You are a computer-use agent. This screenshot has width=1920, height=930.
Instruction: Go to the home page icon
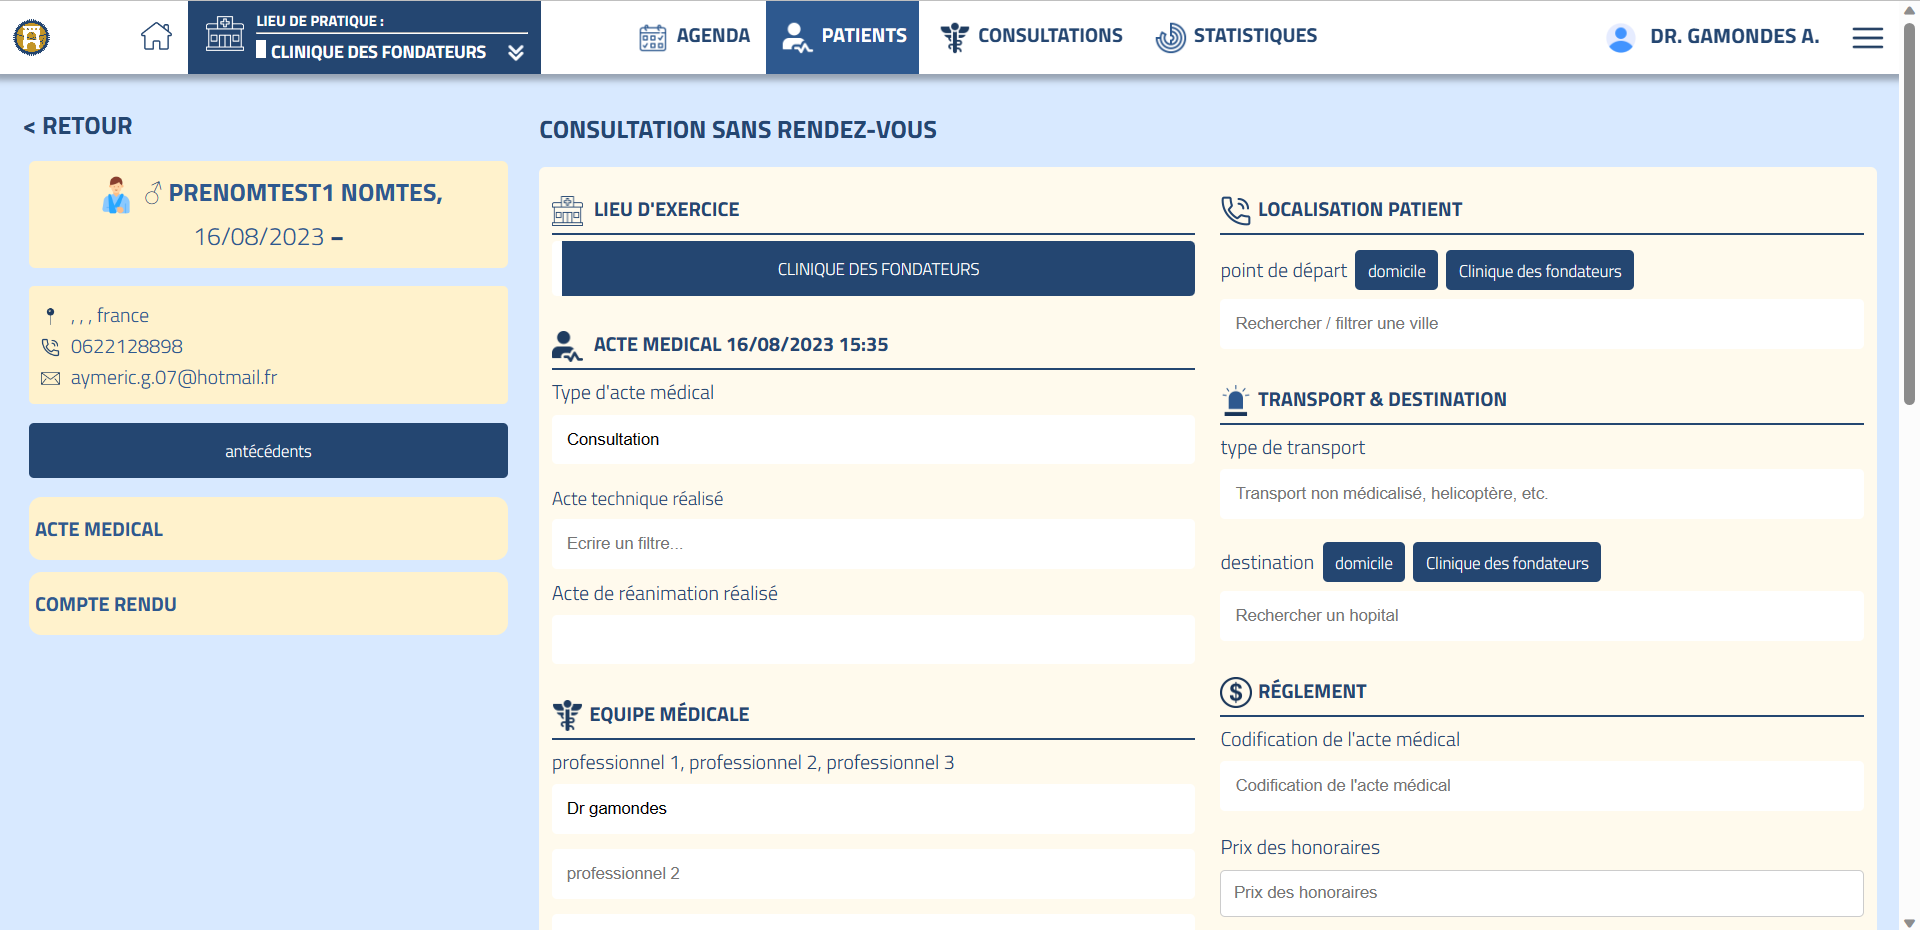pyautogui.click(x=156, y=36)
